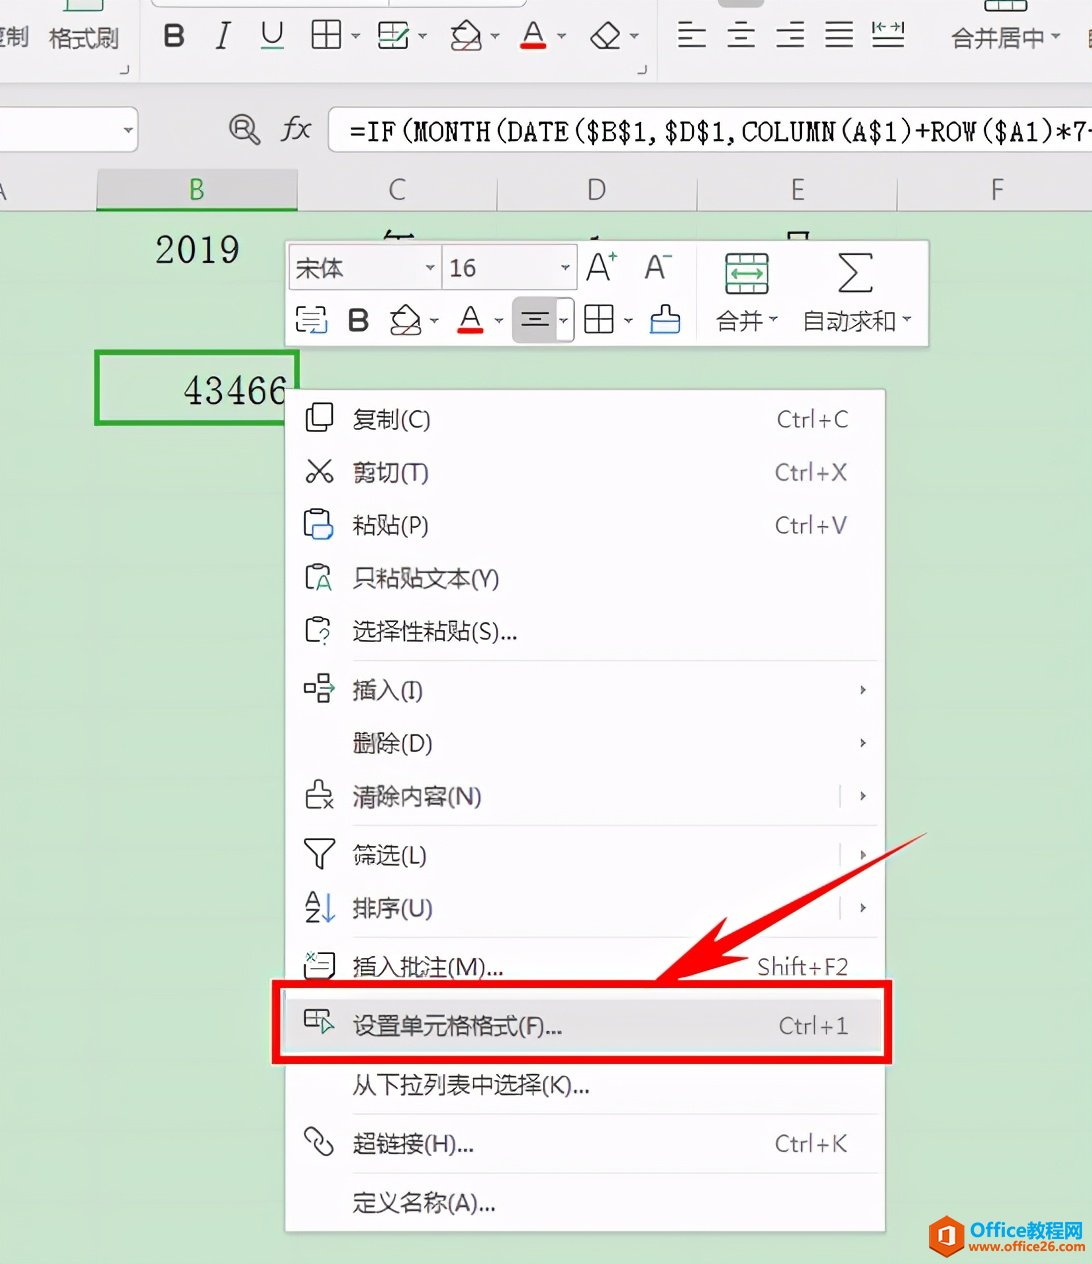The height and width of the screenshot is (1264, 1092).
Task: Apply borders from the ribbon border icon
Action: pos(326,36)
